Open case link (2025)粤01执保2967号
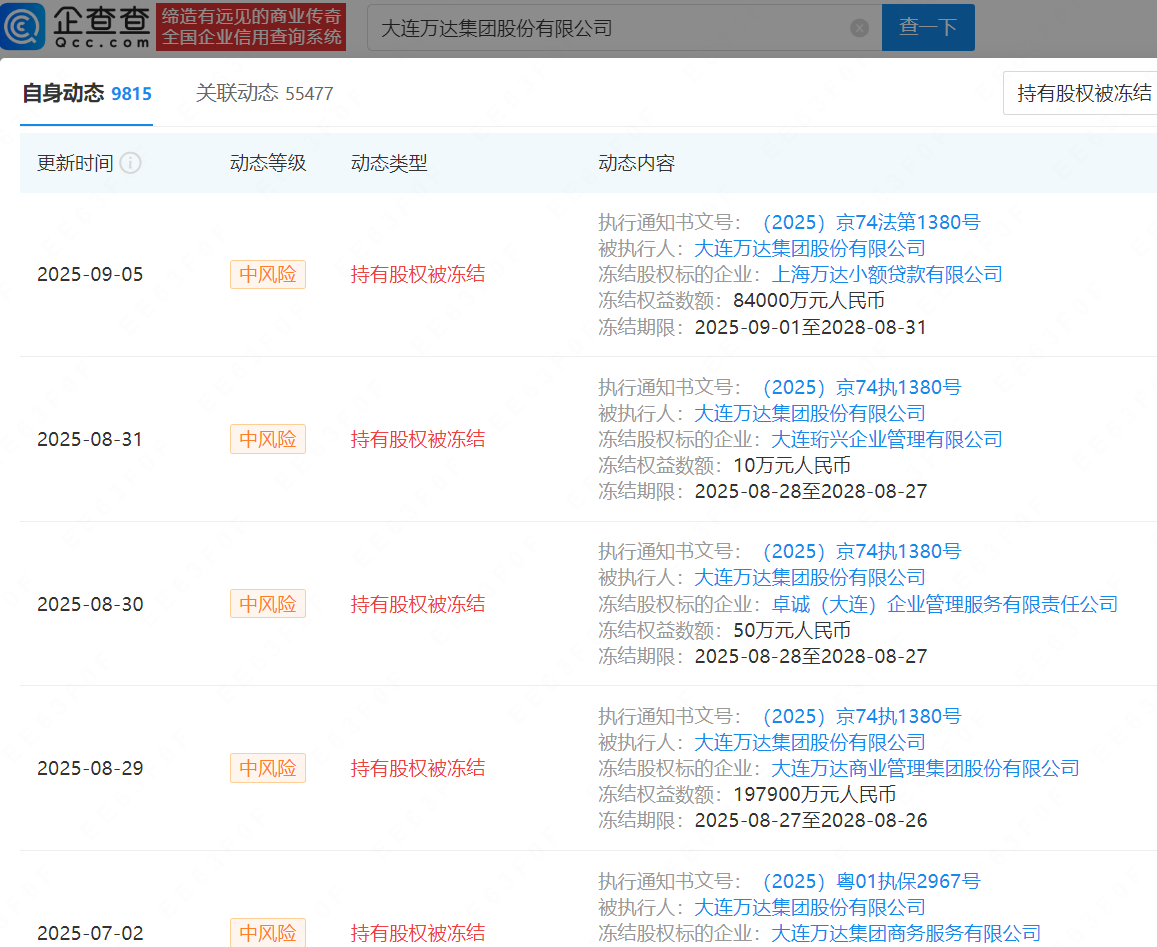This screenshot has height=947, width=1157. pyautogui.click(x=869, y=881)
